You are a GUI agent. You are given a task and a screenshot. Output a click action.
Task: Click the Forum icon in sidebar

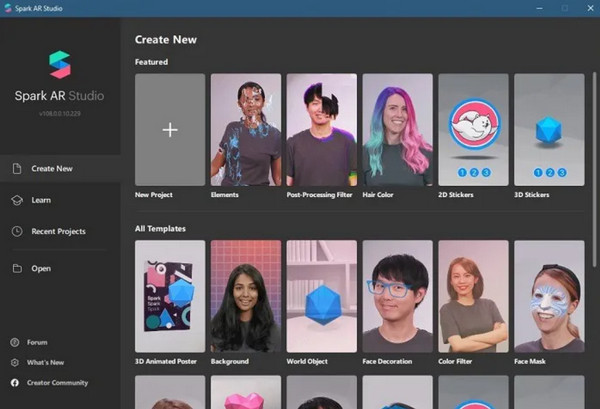click(x=15, y=342)
